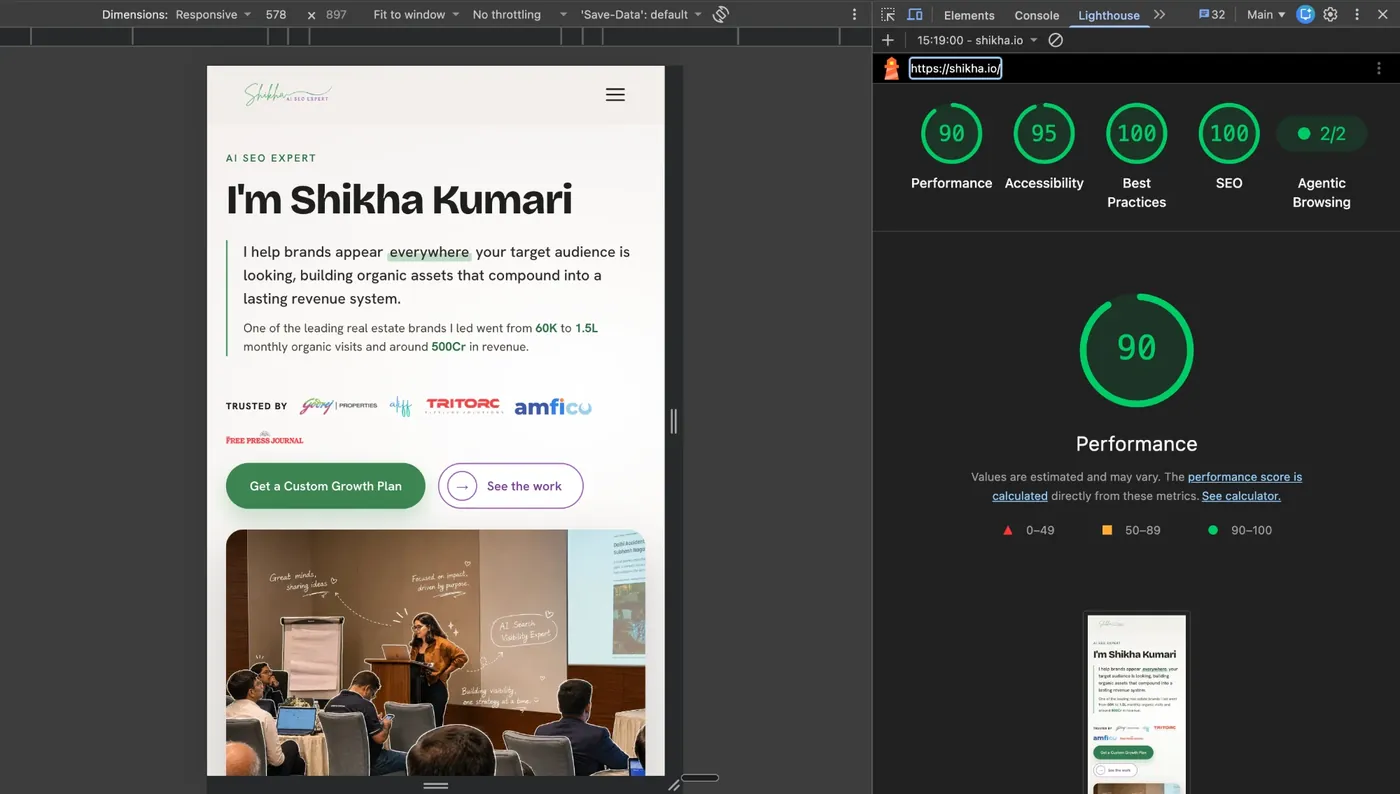Select the Lighthouse tab

(1109, 15)
